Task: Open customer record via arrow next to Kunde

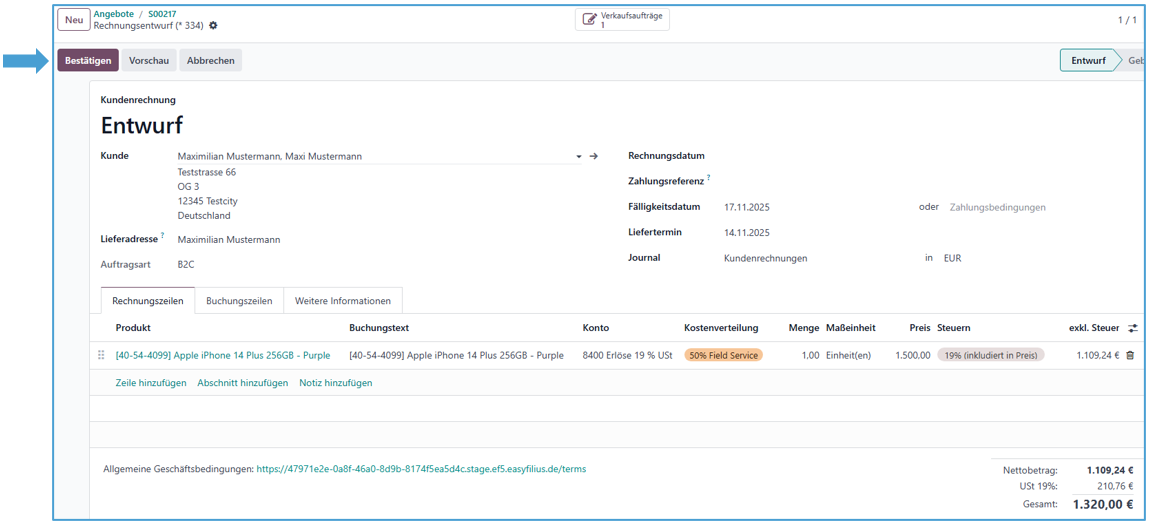Action: pyautogui.click(x=593, y=156)
